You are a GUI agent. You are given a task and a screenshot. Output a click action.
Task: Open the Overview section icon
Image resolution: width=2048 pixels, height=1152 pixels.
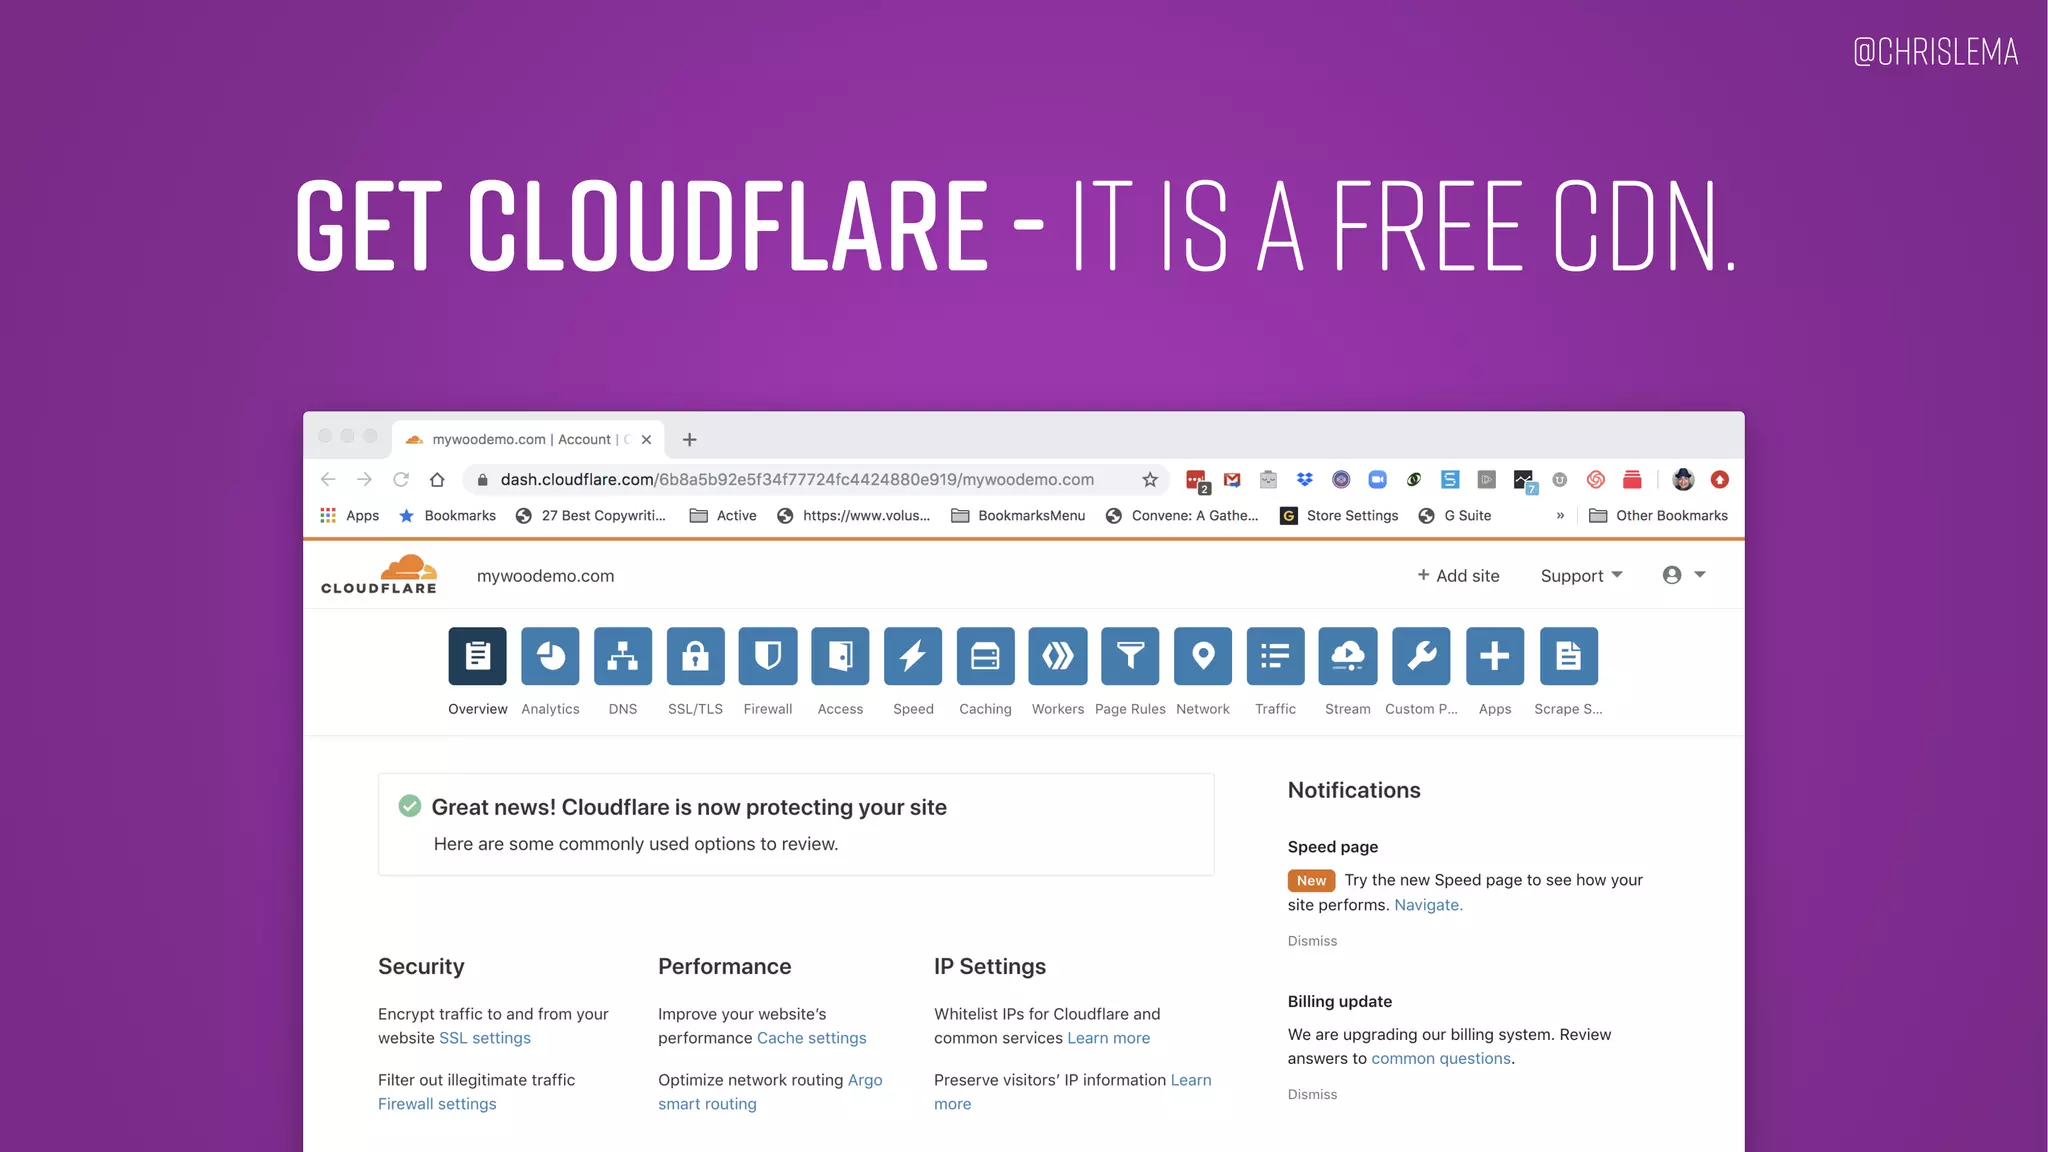(477, 656)
